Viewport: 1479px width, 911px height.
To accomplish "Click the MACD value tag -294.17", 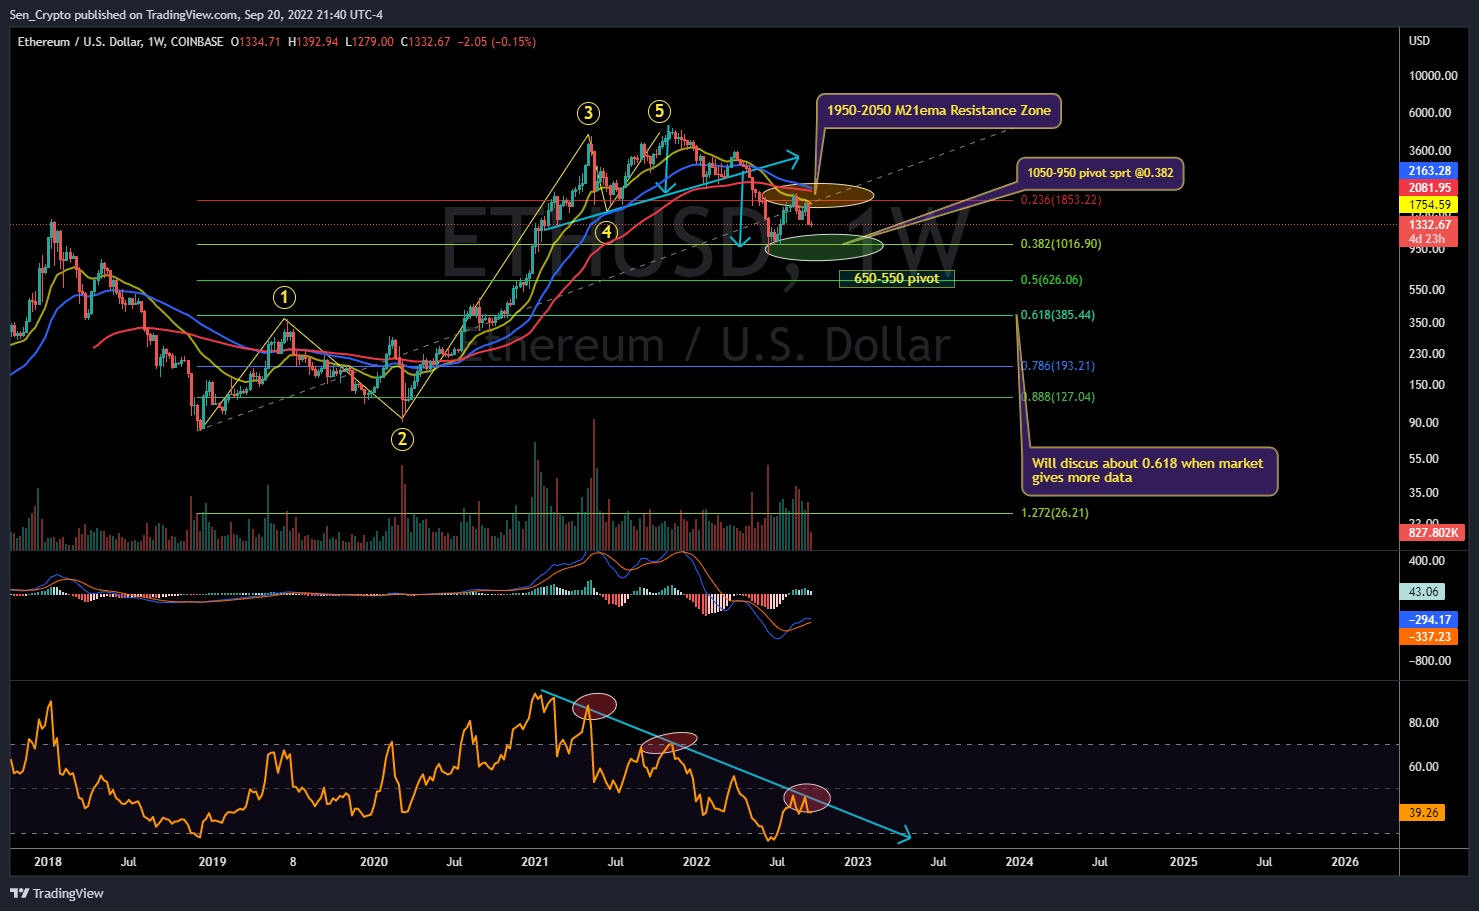I will point(1429,620).
